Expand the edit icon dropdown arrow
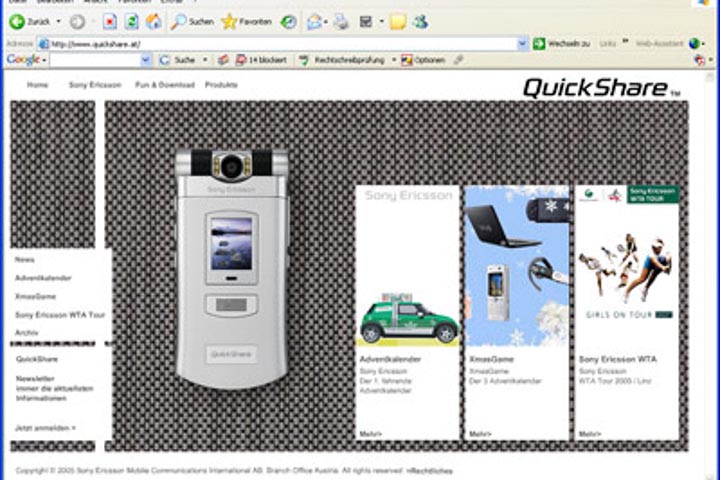 click(381, 22)
